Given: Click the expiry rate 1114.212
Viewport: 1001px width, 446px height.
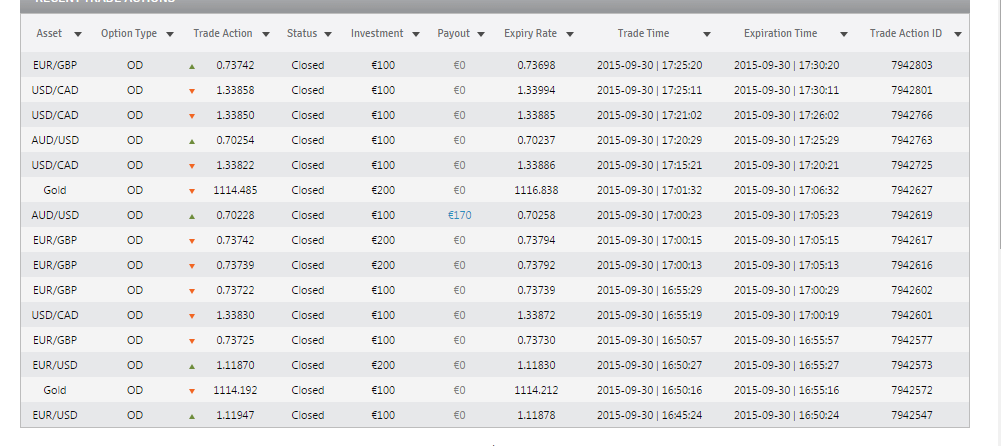Looking at the screenshot, I should tap(536, 390).
